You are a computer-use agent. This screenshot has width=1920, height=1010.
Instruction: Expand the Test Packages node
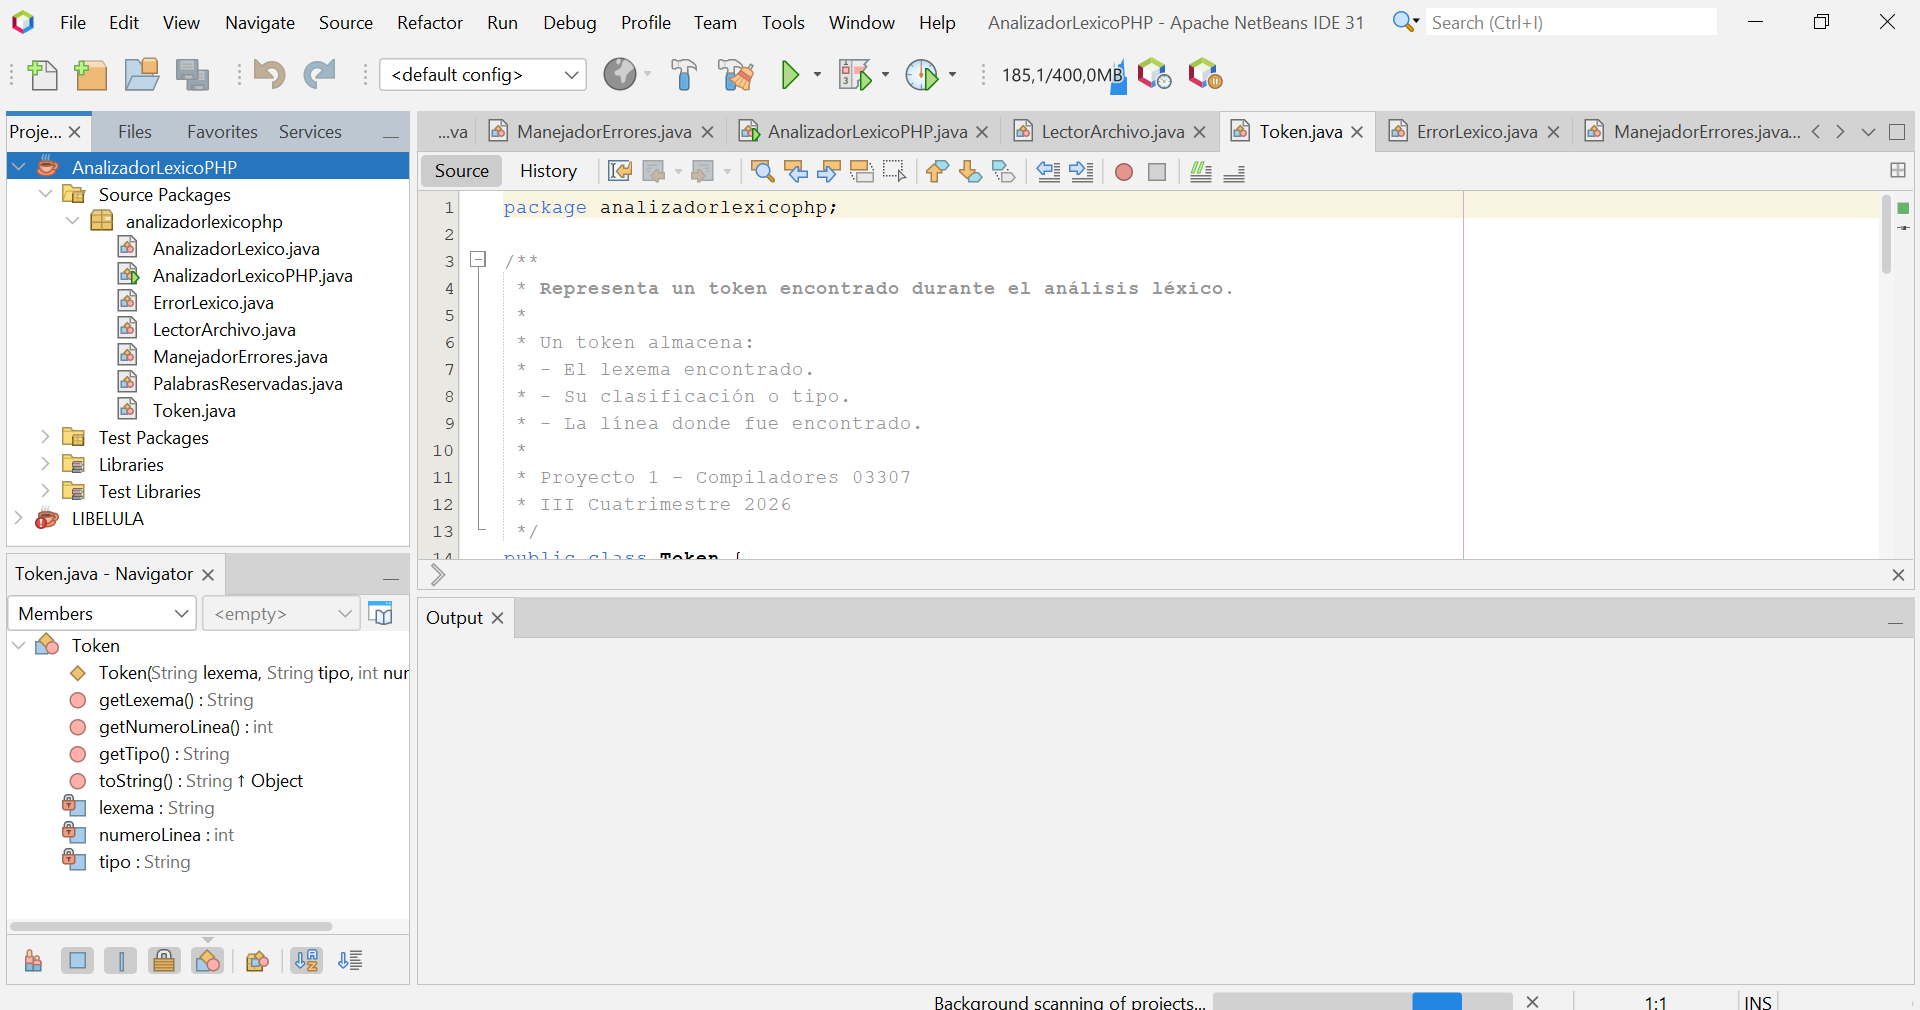pos(45,437)
